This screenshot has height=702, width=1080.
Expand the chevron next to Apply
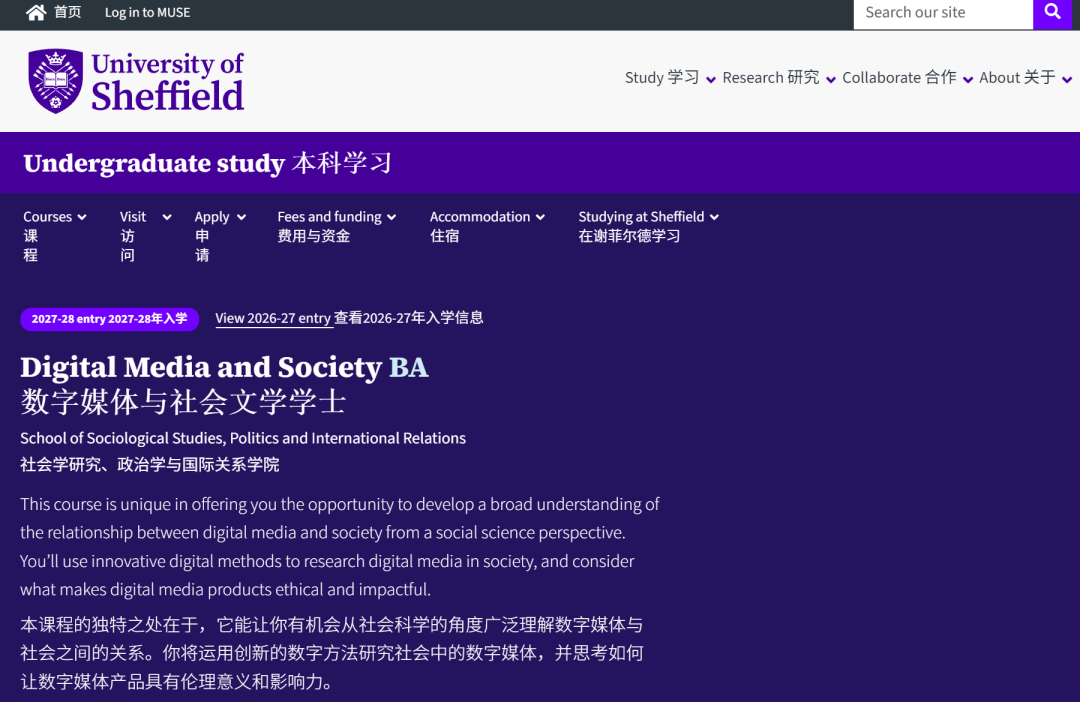[x=241, y=218]
